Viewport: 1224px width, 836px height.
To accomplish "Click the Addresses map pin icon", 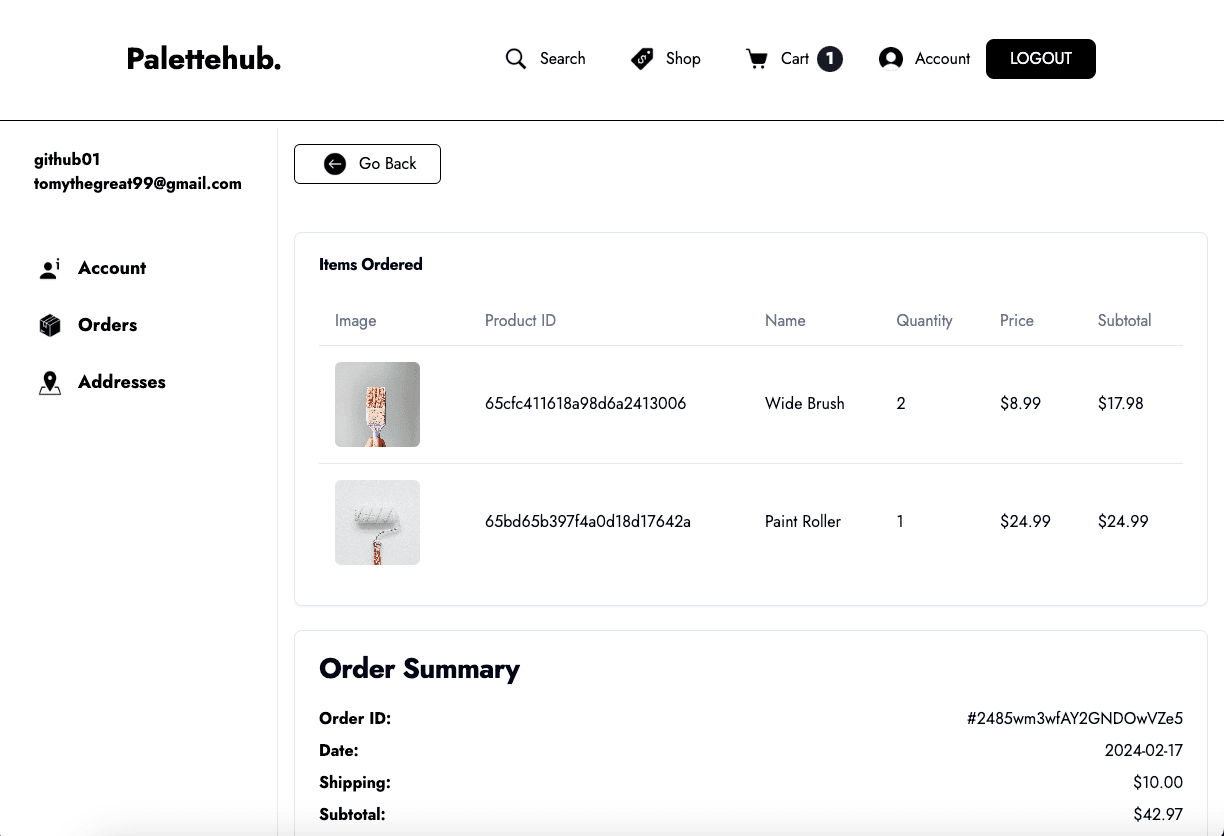I will [50, 383].
